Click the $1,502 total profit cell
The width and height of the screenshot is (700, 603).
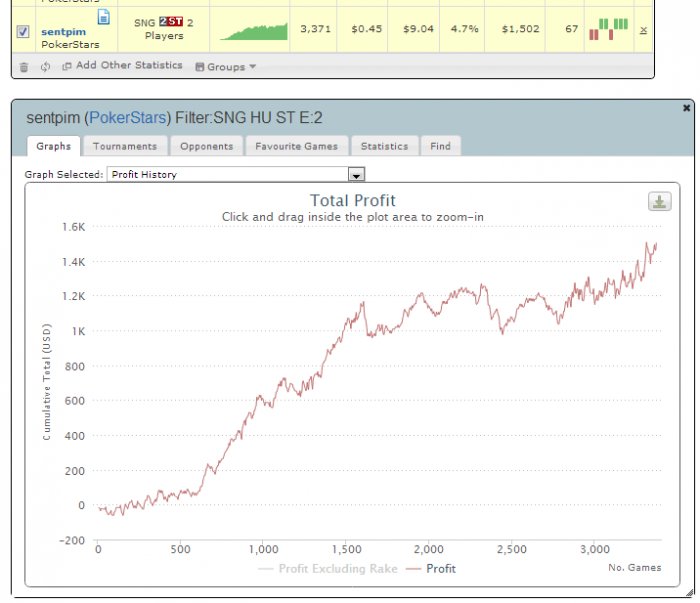[x=521, y=29]
